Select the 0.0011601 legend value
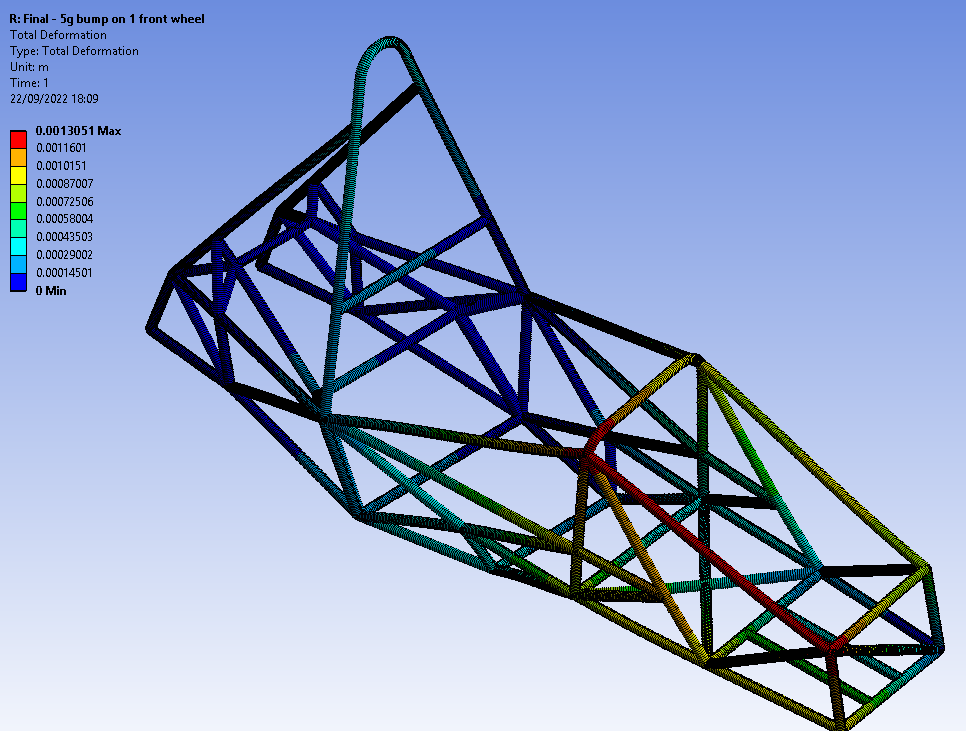Screen dimensions: 966x731 coord(61,148)
